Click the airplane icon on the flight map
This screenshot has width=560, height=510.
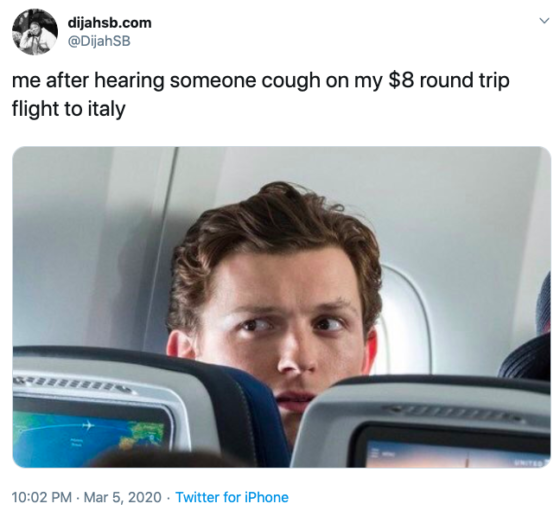(88, 425)
